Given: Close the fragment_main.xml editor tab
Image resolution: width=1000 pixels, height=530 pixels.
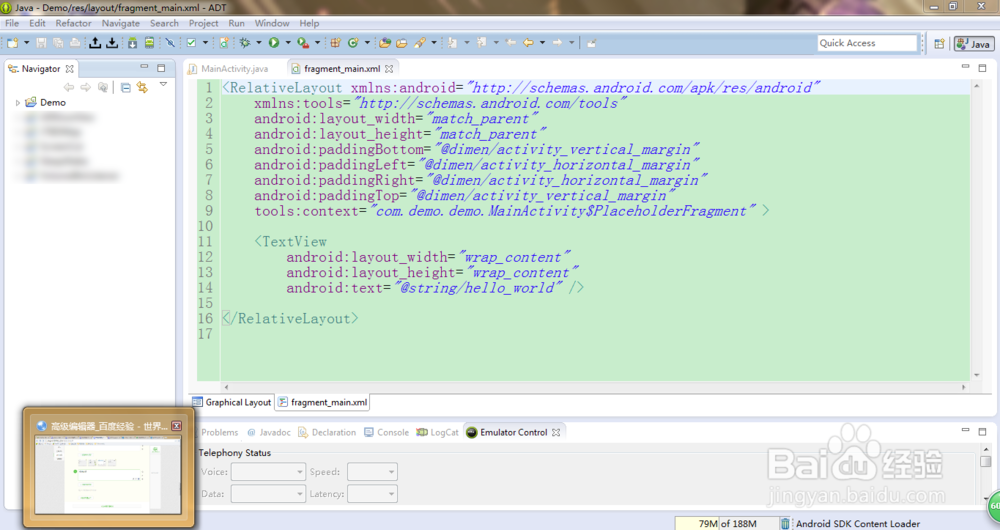Looking at the screenshot, I should point(389,68).
